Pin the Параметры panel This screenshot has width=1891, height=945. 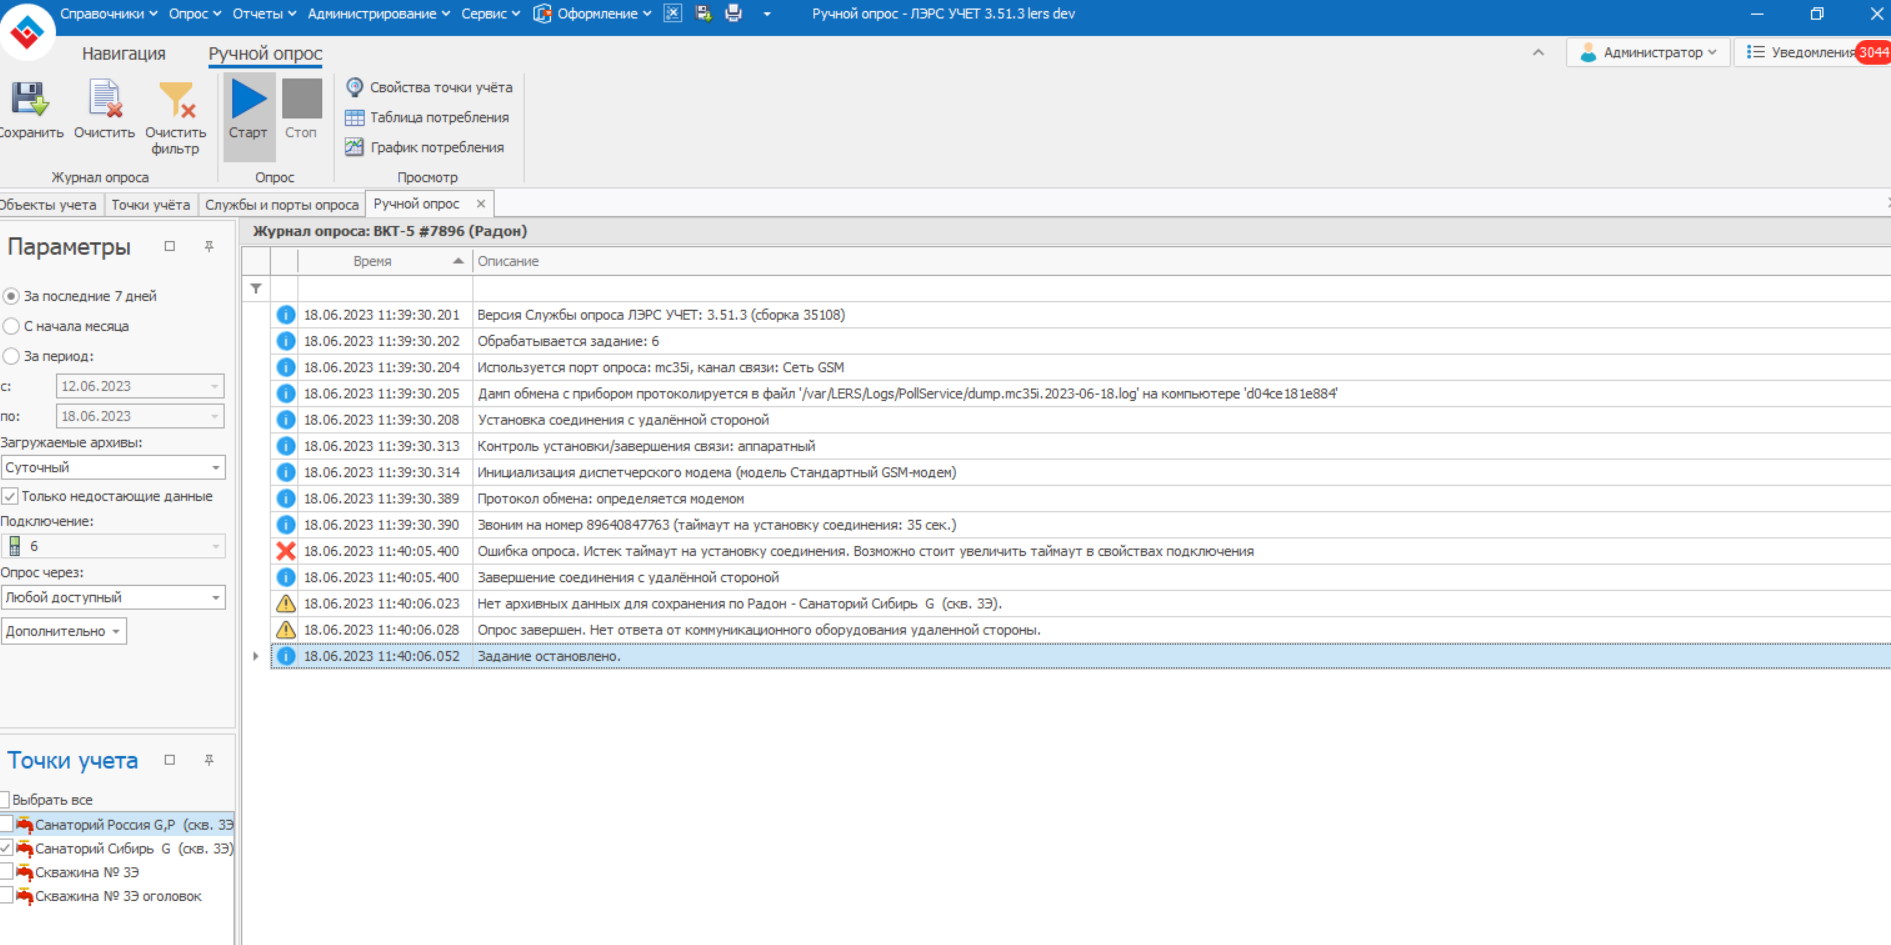pyautogui.click(x=209, y=246)
